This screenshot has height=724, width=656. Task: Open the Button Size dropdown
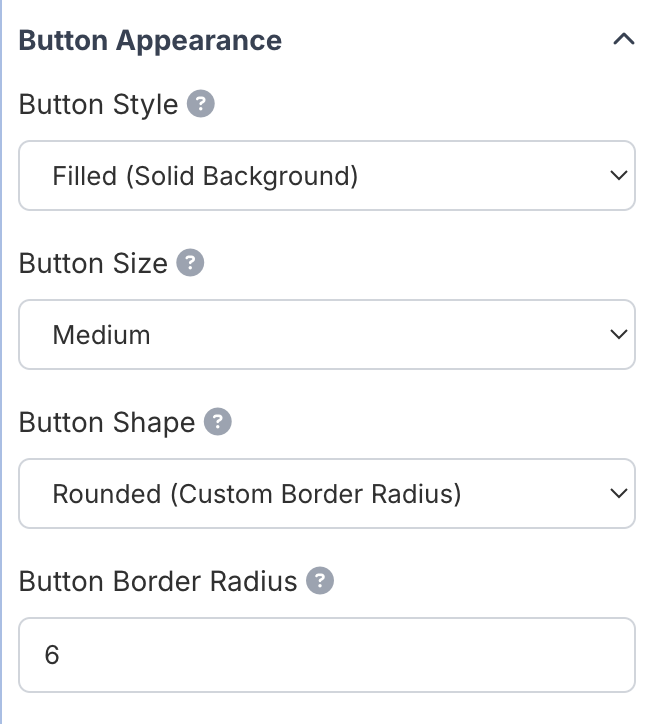point(327,335)
